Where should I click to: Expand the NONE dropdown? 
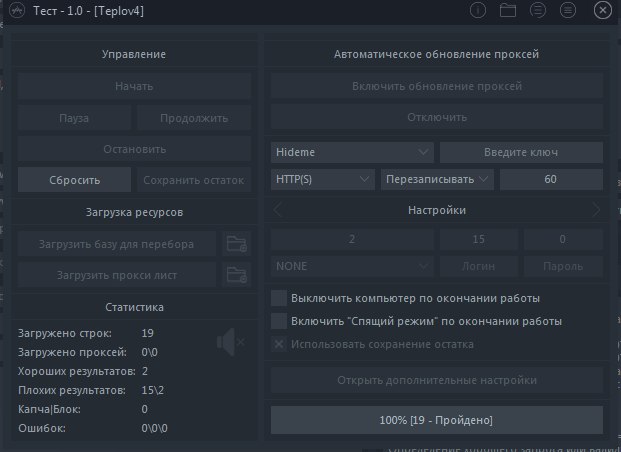(x=352, y=267)
